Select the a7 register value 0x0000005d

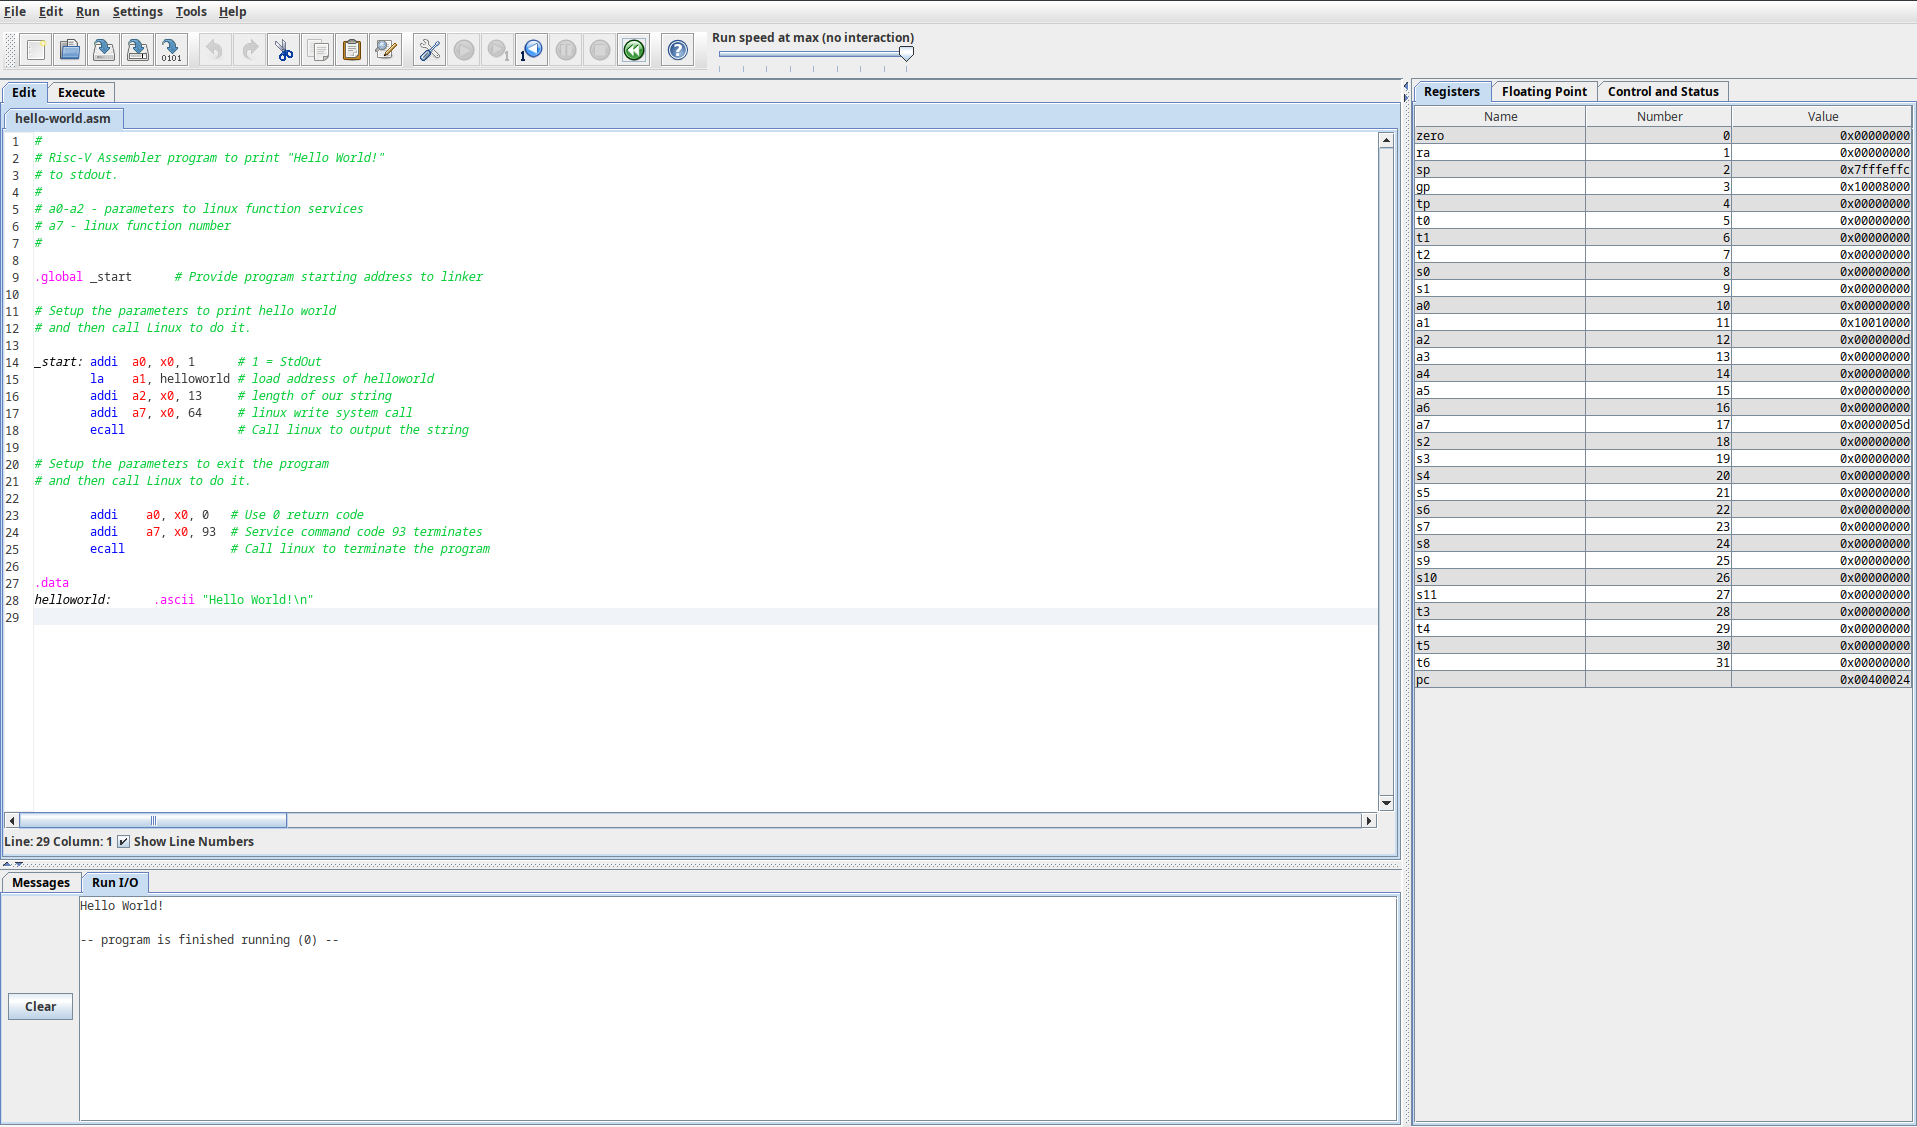click(x=1822, y=424)
